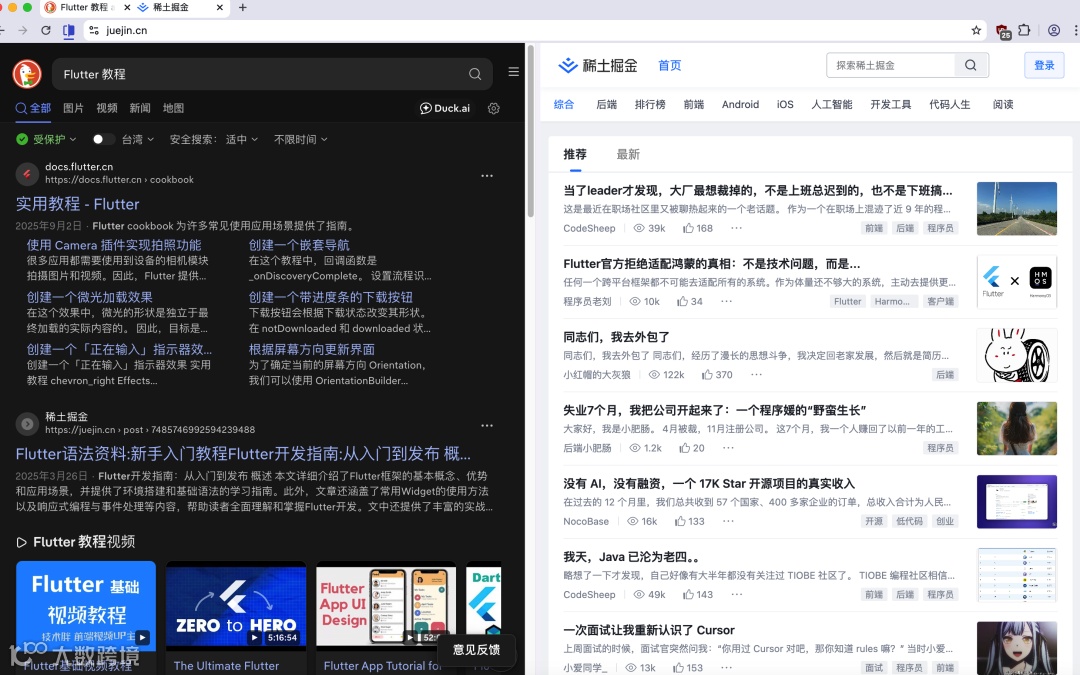Screen dimensions: 1080x675
Task: Click the docs.flutter.cn favicon
Action: (x=27, y=174)
